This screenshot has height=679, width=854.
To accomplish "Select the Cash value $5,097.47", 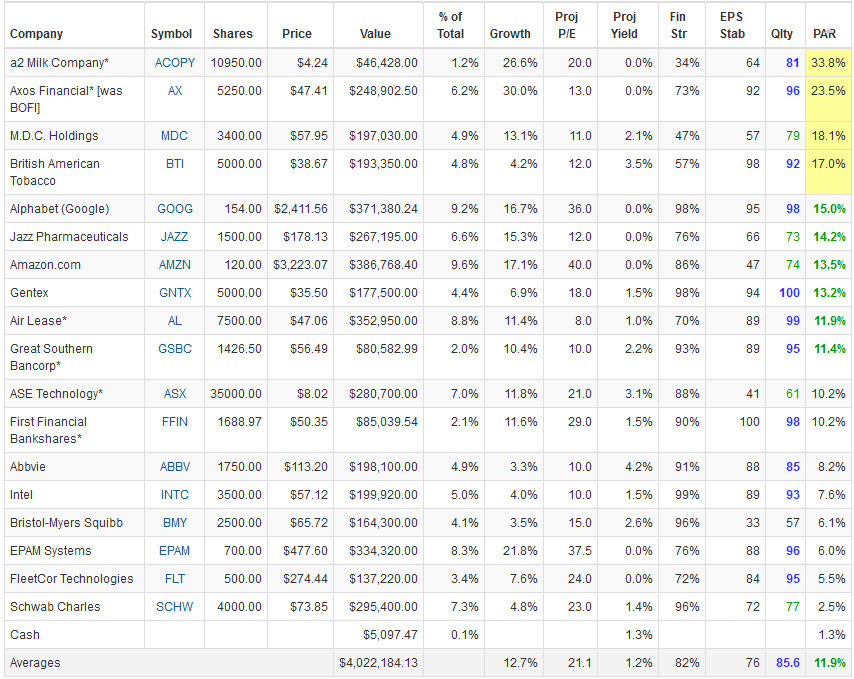I will coord(390,634).
